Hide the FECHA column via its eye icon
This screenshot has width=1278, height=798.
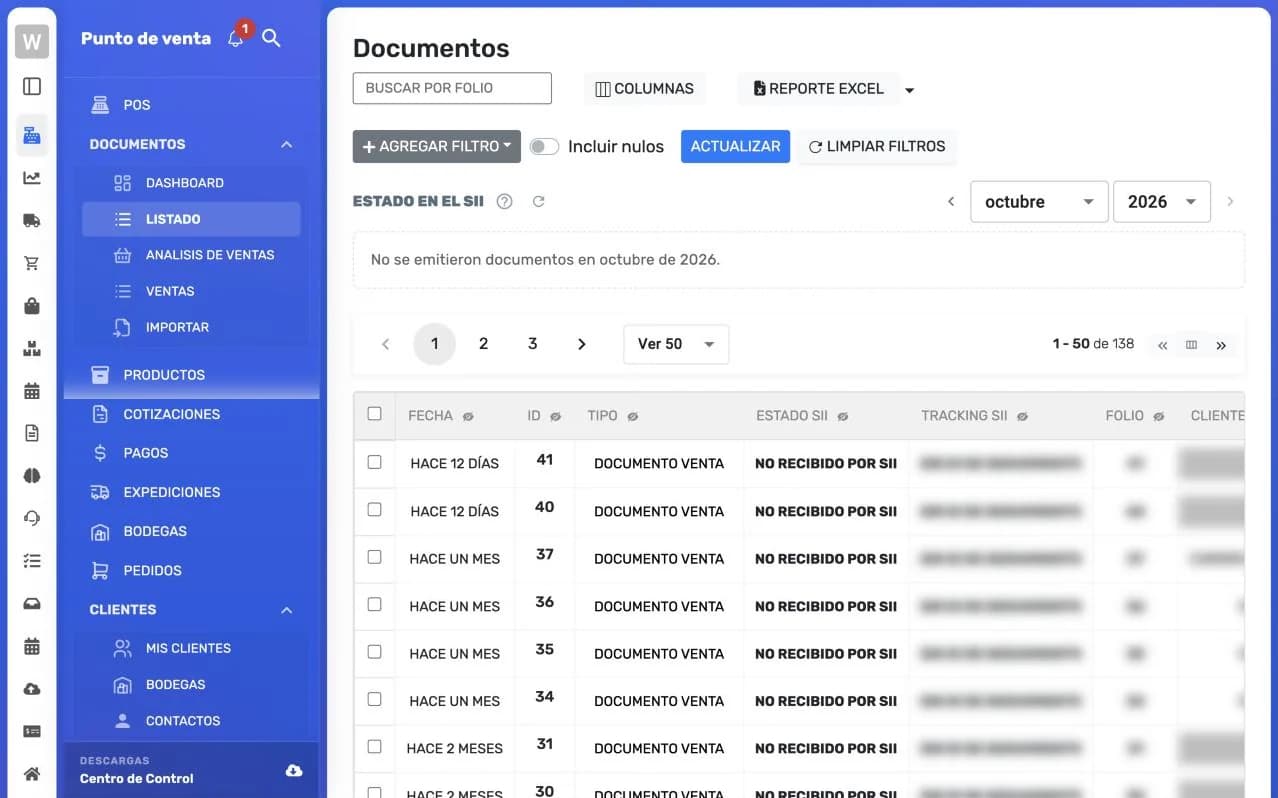tap(468, 416)
